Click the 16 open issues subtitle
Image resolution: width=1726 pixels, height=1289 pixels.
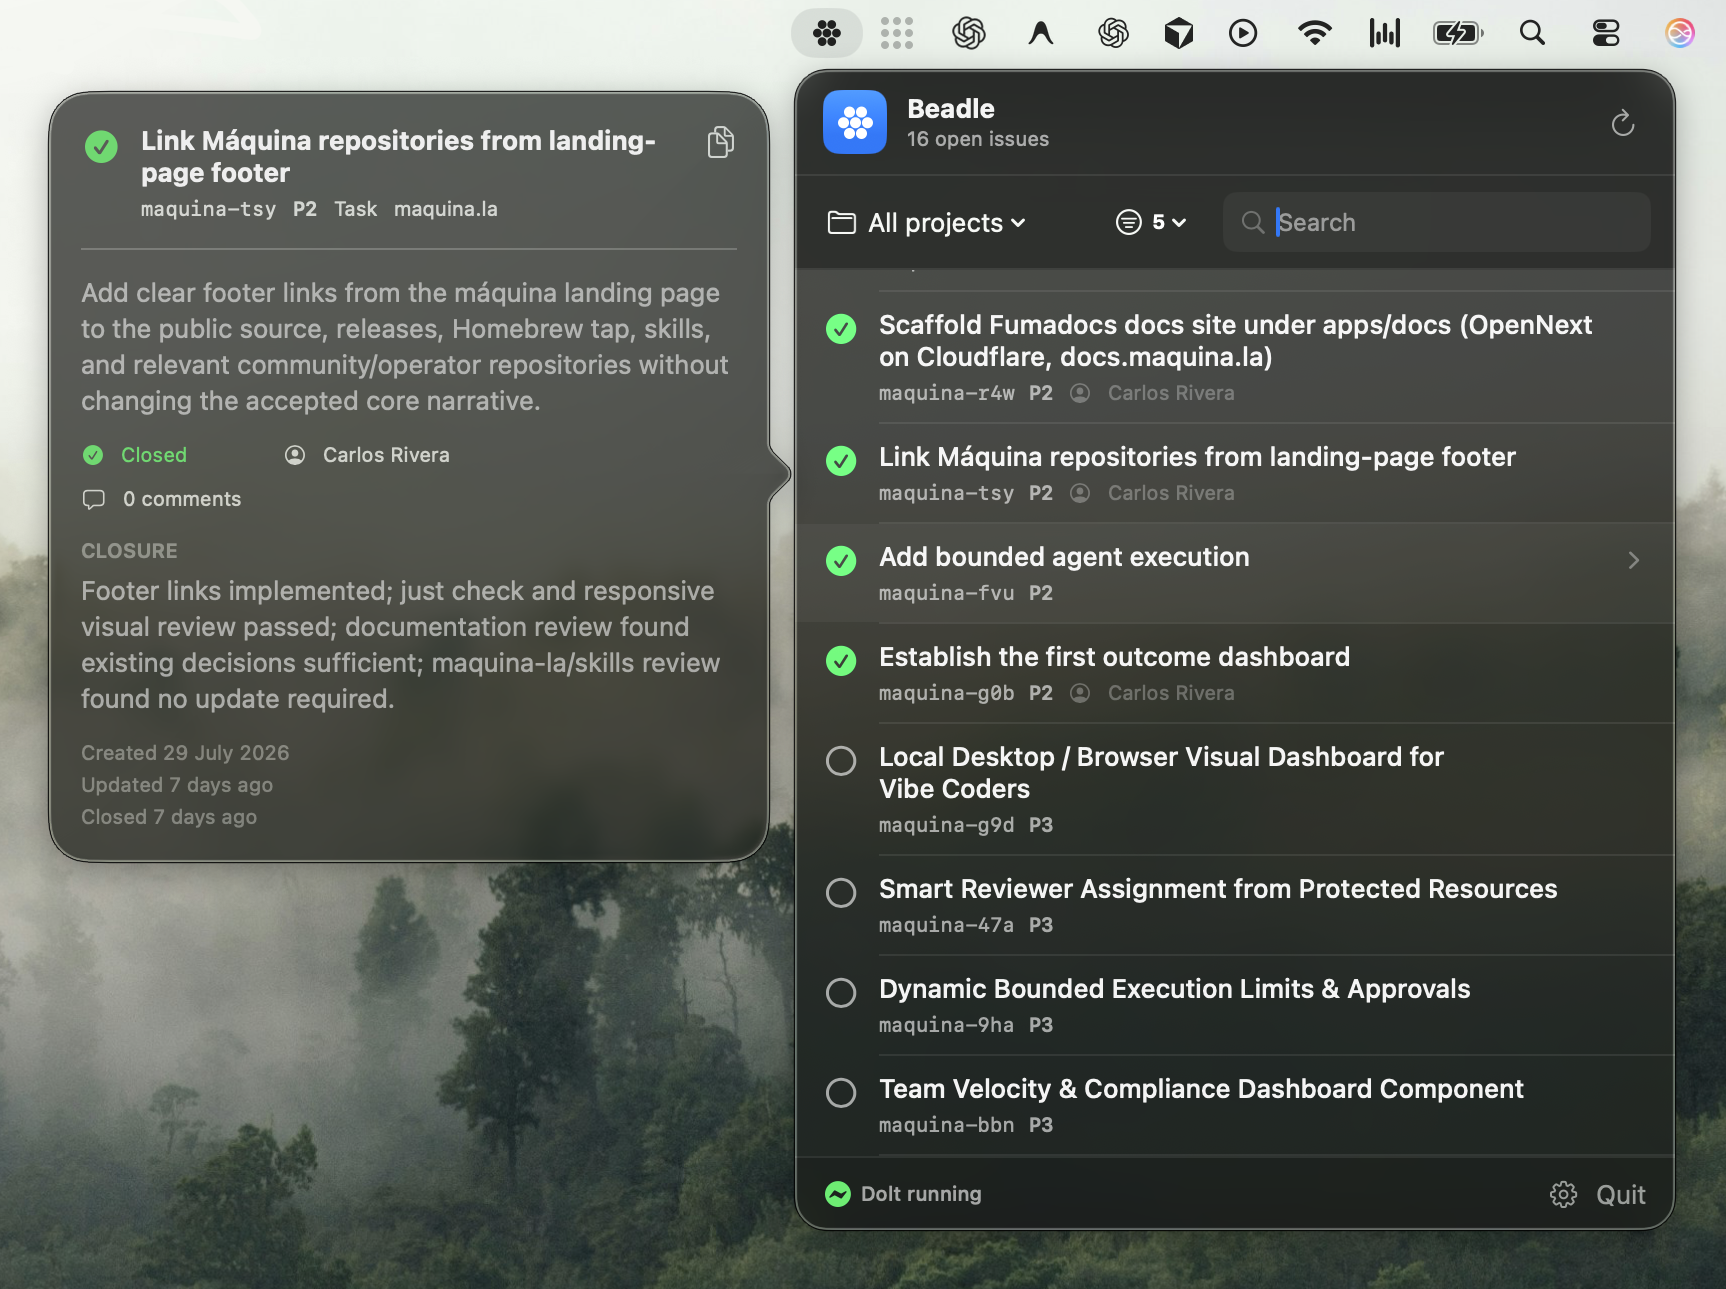978,139
